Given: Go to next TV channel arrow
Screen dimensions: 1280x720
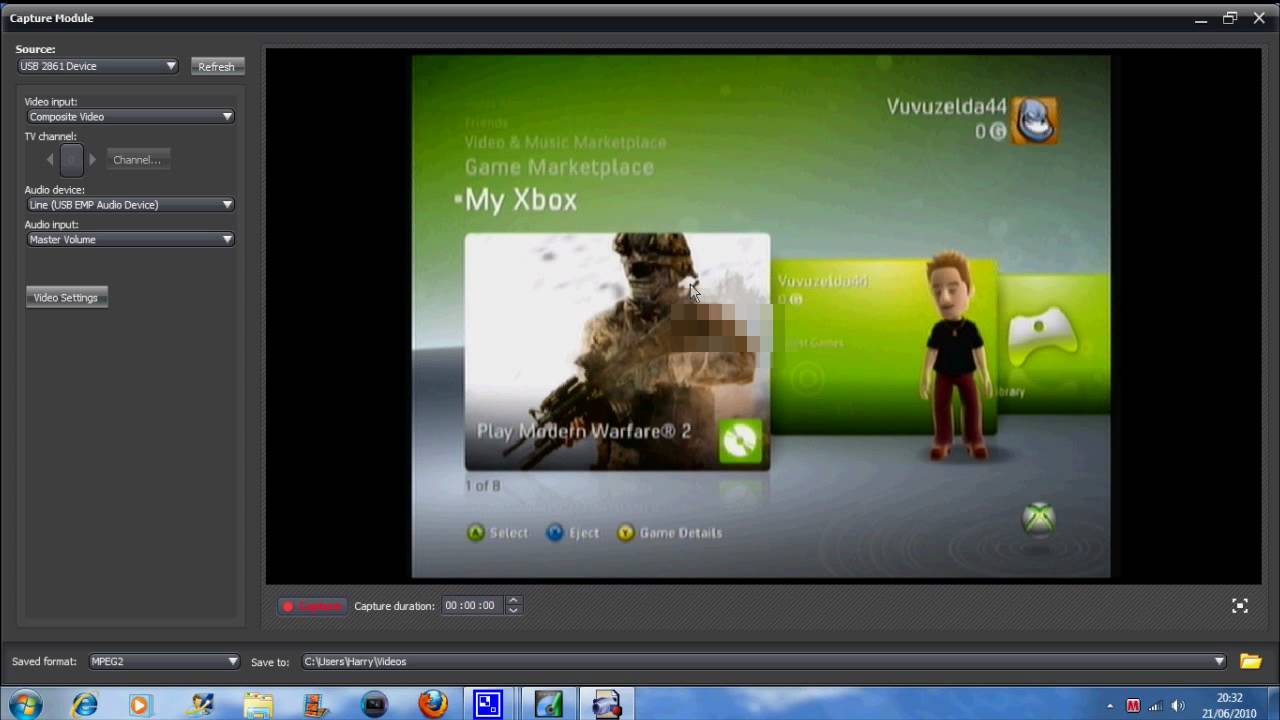Looking at the screenshot, I should 93,159.
